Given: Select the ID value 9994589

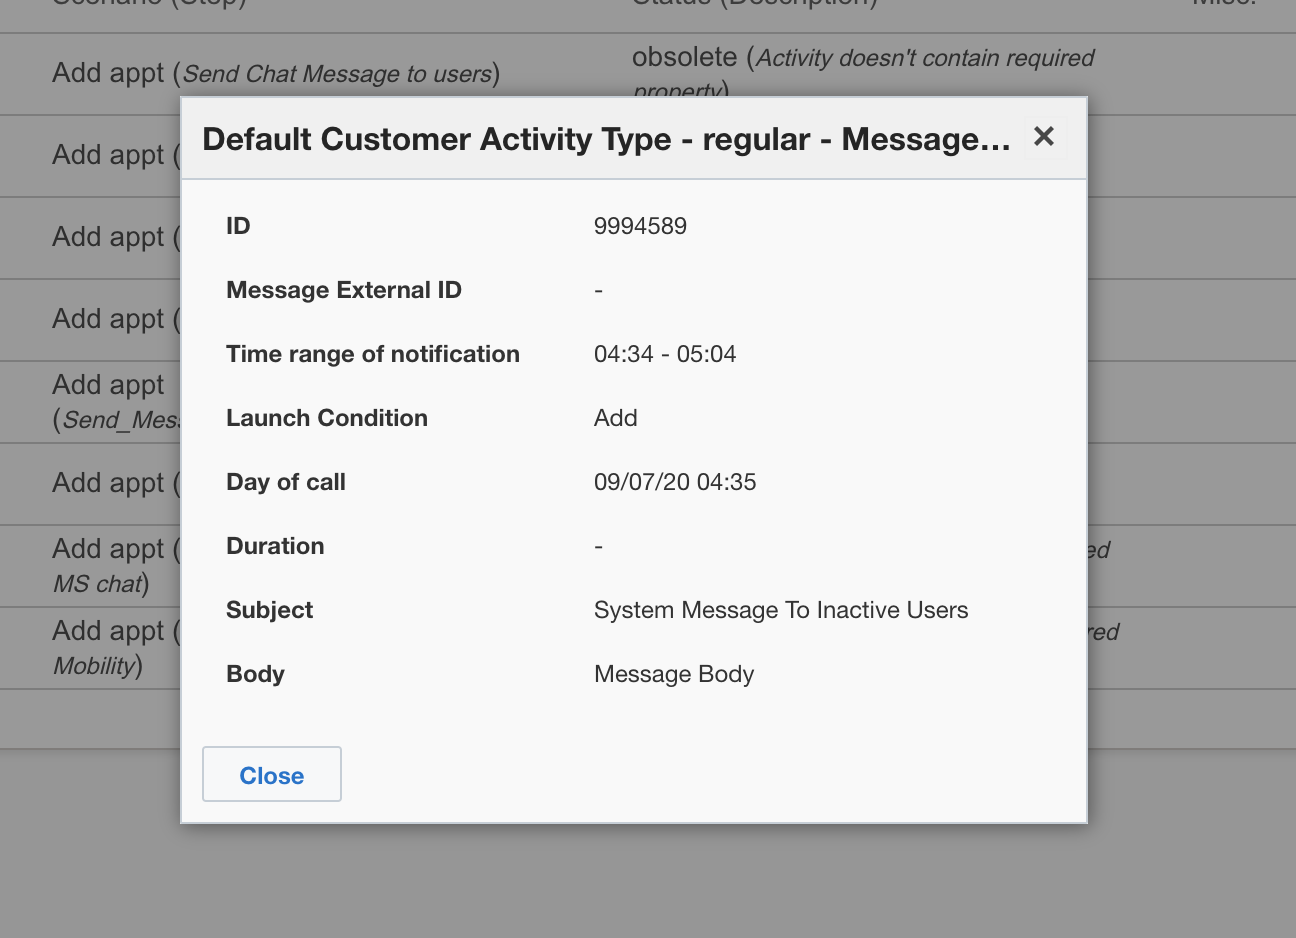Looking at the screenshot, I should point(641,226).
